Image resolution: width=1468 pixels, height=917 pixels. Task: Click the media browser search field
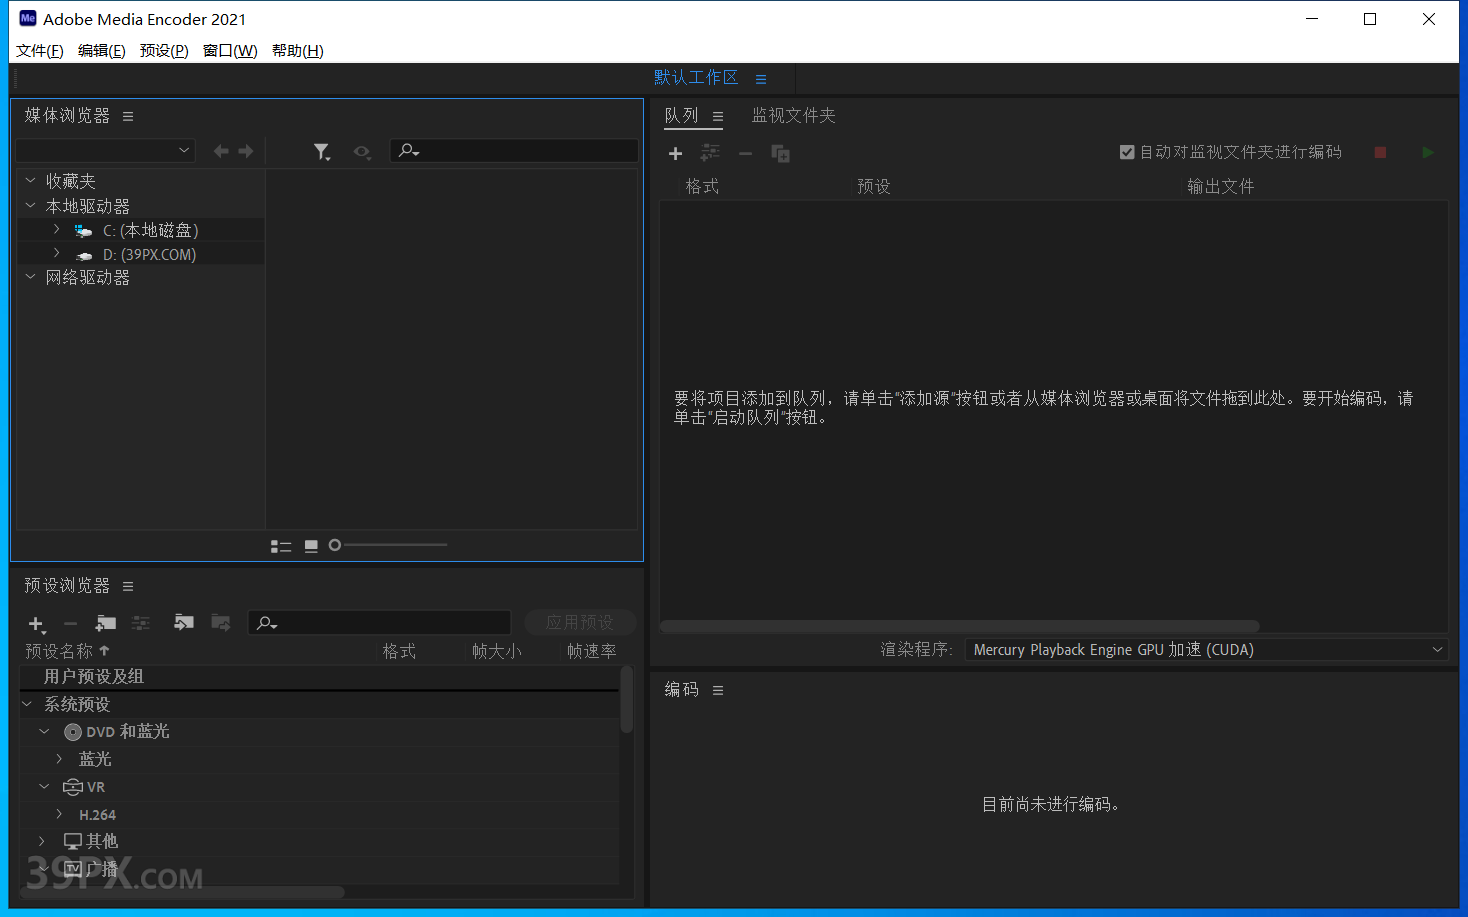coord(514,151)
